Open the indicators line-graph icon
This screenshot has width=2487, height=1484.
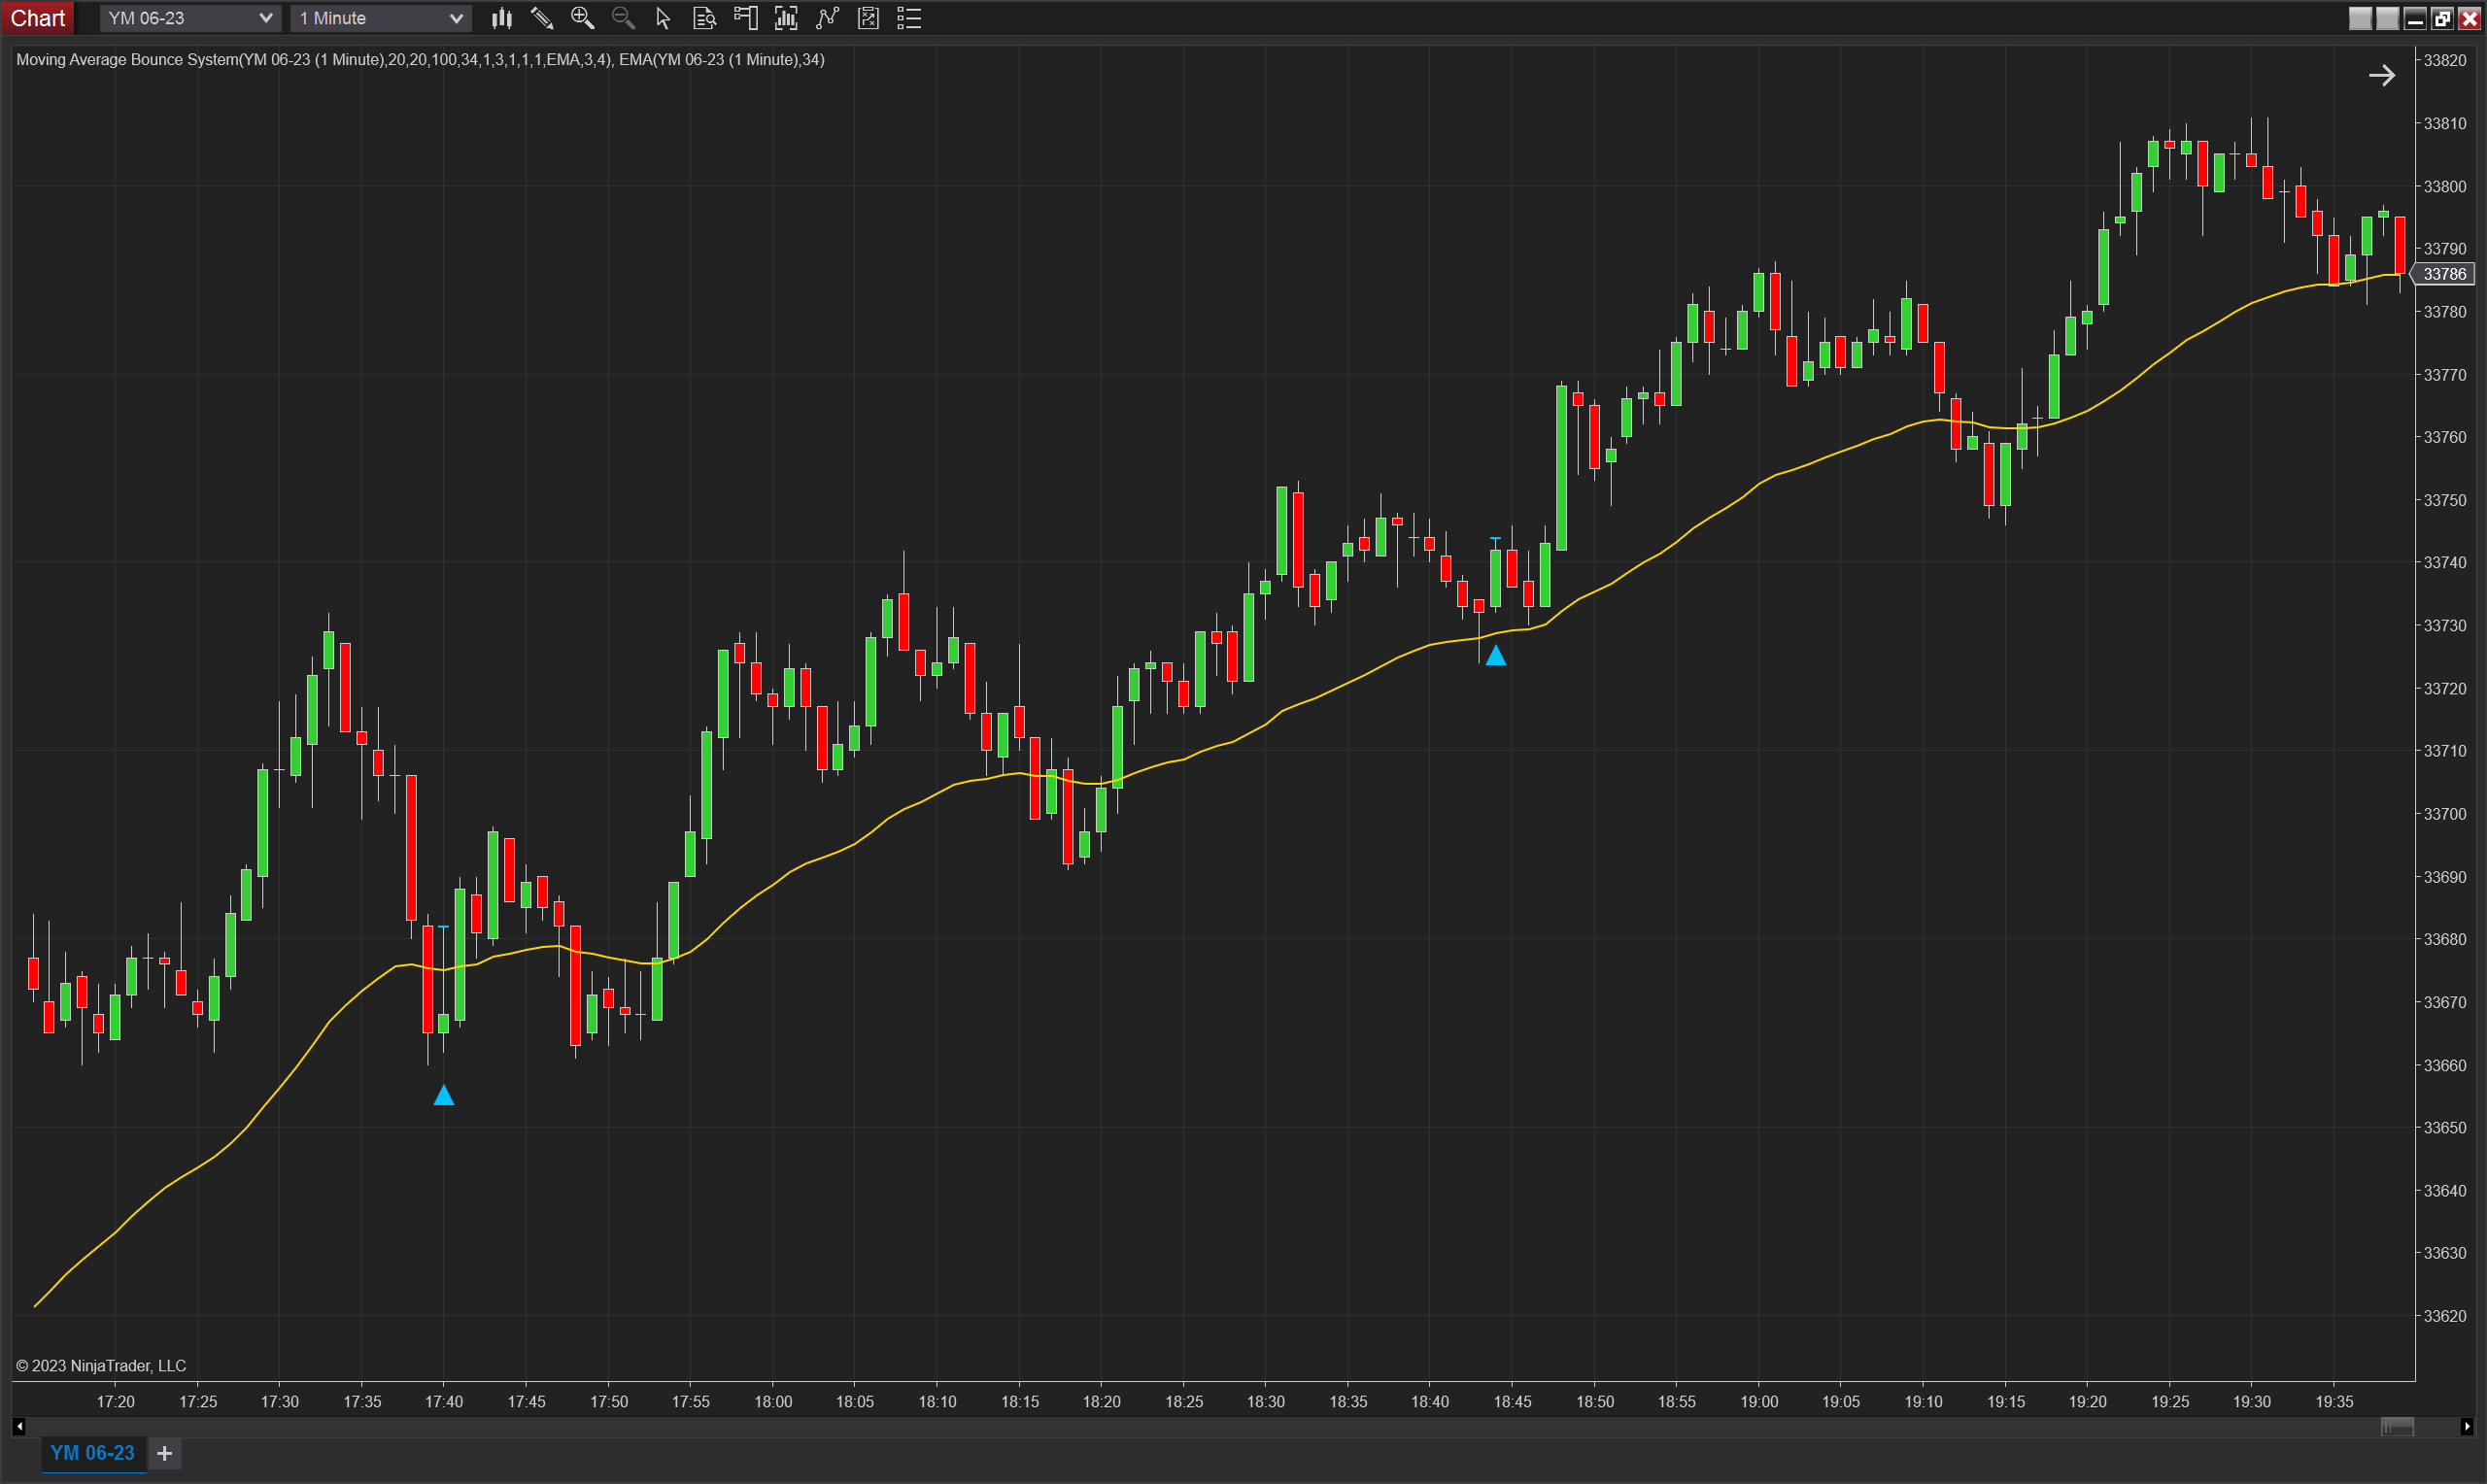827,18
